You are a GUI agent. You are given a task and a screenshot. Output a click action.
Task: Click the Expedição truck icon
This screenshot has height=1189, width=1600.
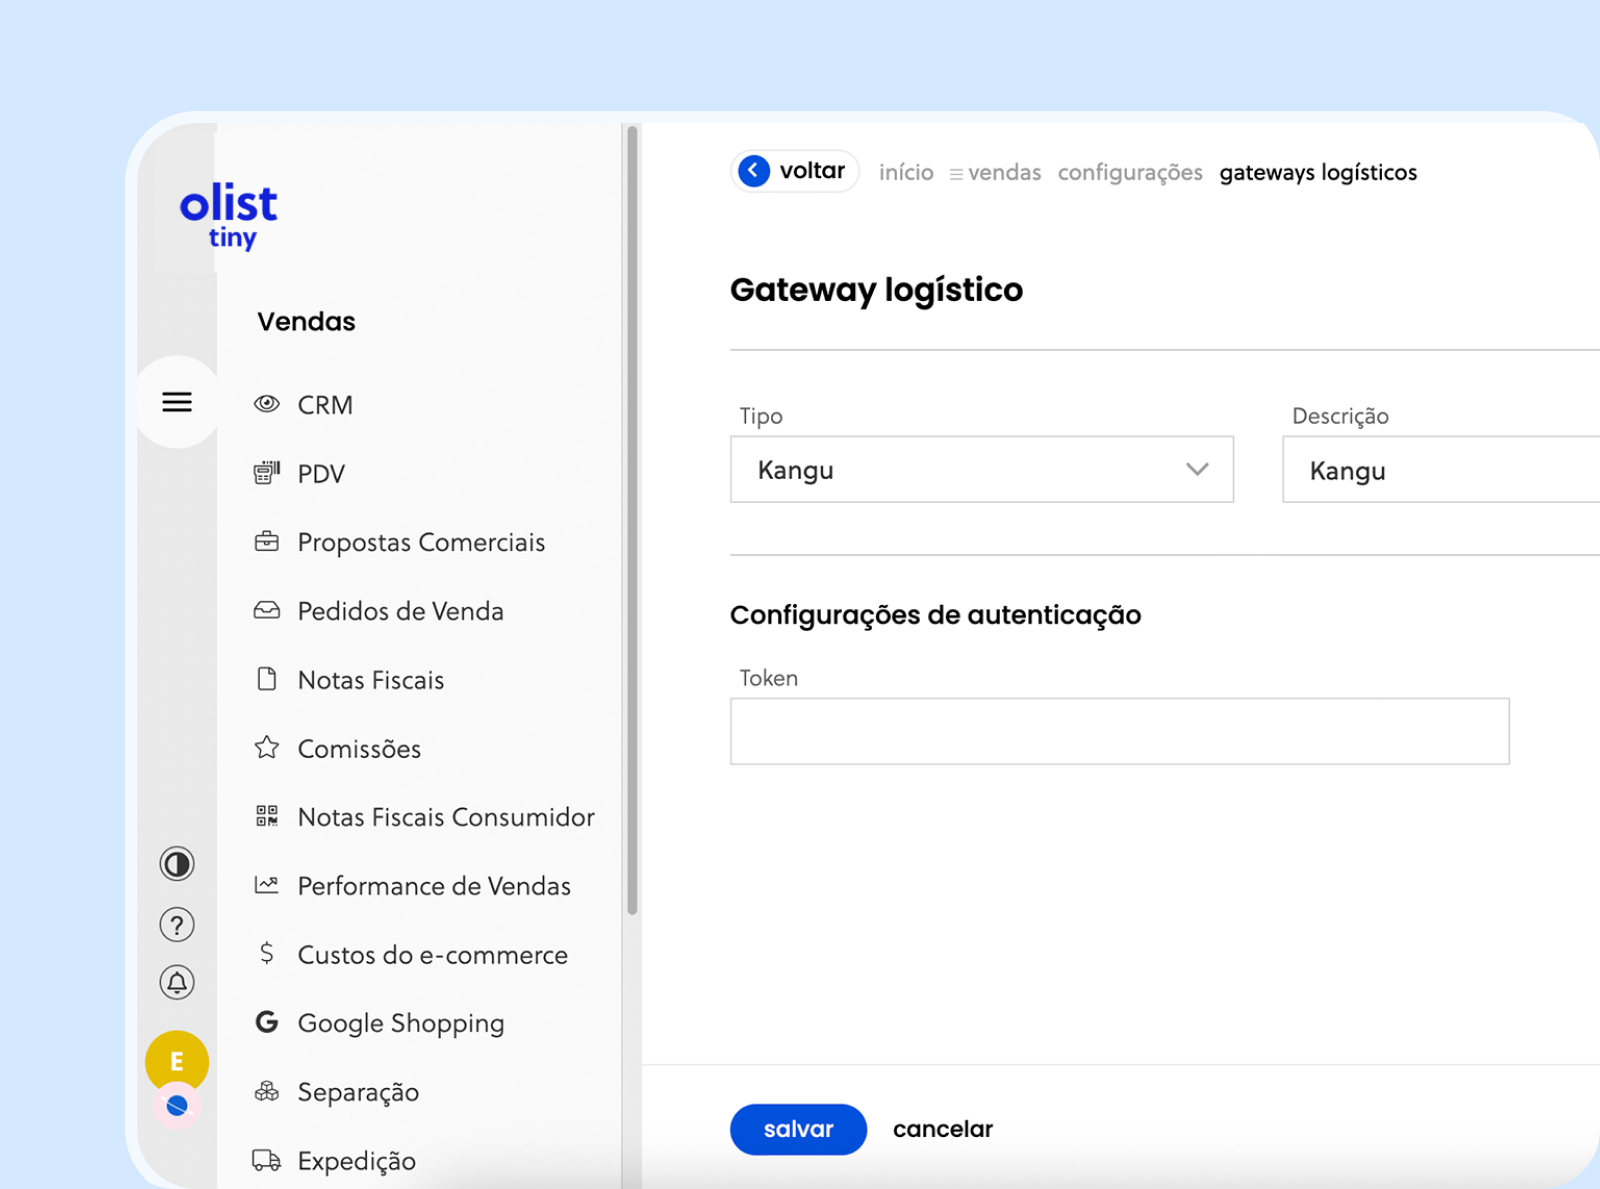pyautogui.click(x=266, y=1160)
